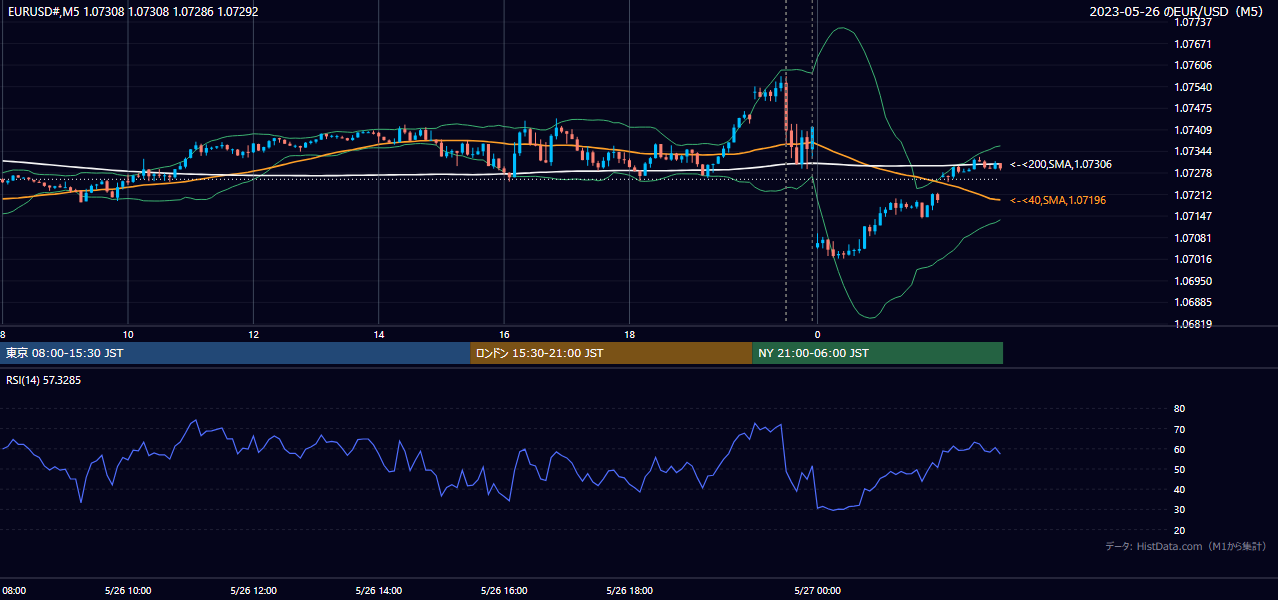
Task: Click the RSI 60 level label
Action: [1179, 449]
